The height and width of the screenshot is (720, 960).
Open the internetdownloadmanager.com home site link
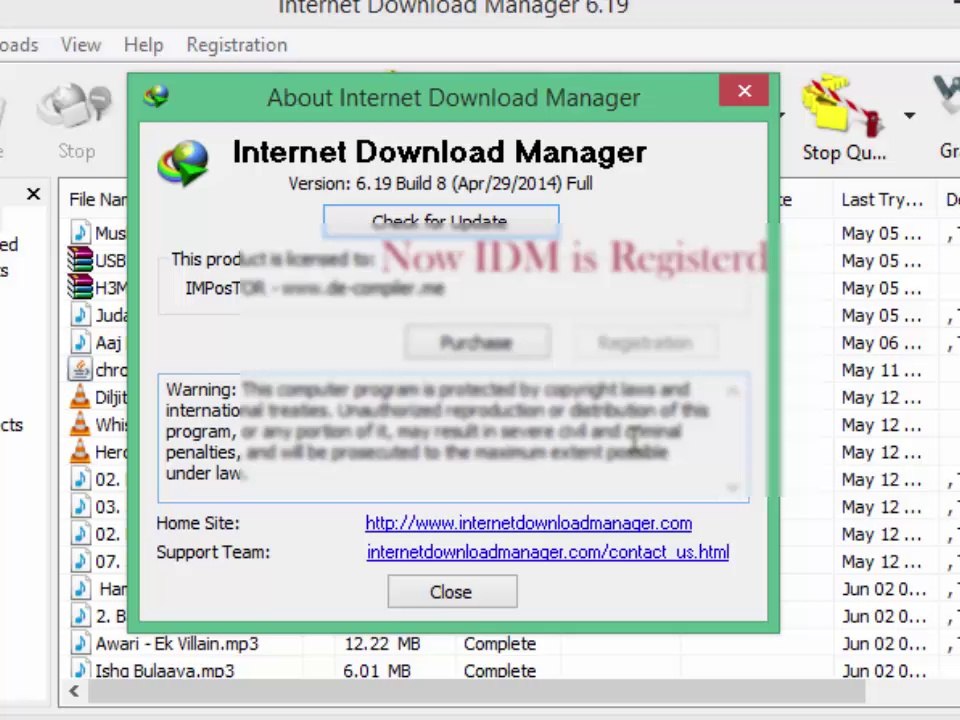click(528, 523)
